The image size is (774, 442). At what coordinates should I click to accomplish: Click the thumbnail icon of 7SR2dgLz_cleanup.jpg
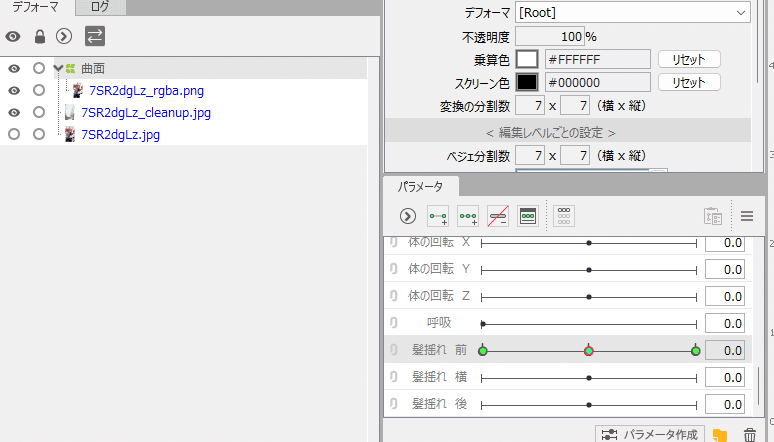70,113
